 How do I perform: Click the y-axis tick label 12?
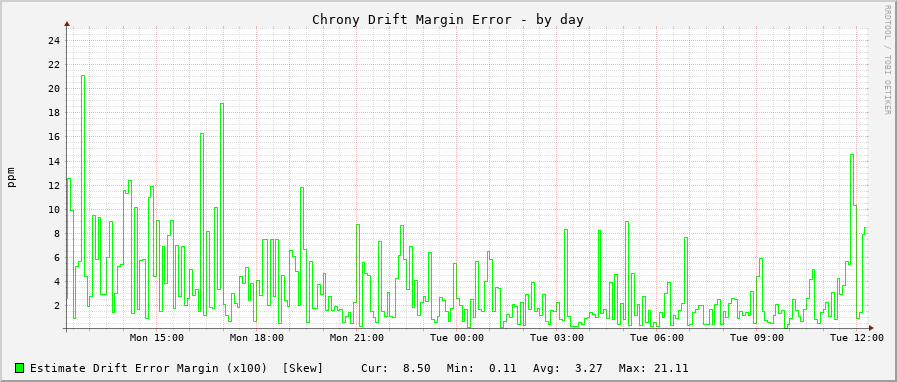(54, 185)
